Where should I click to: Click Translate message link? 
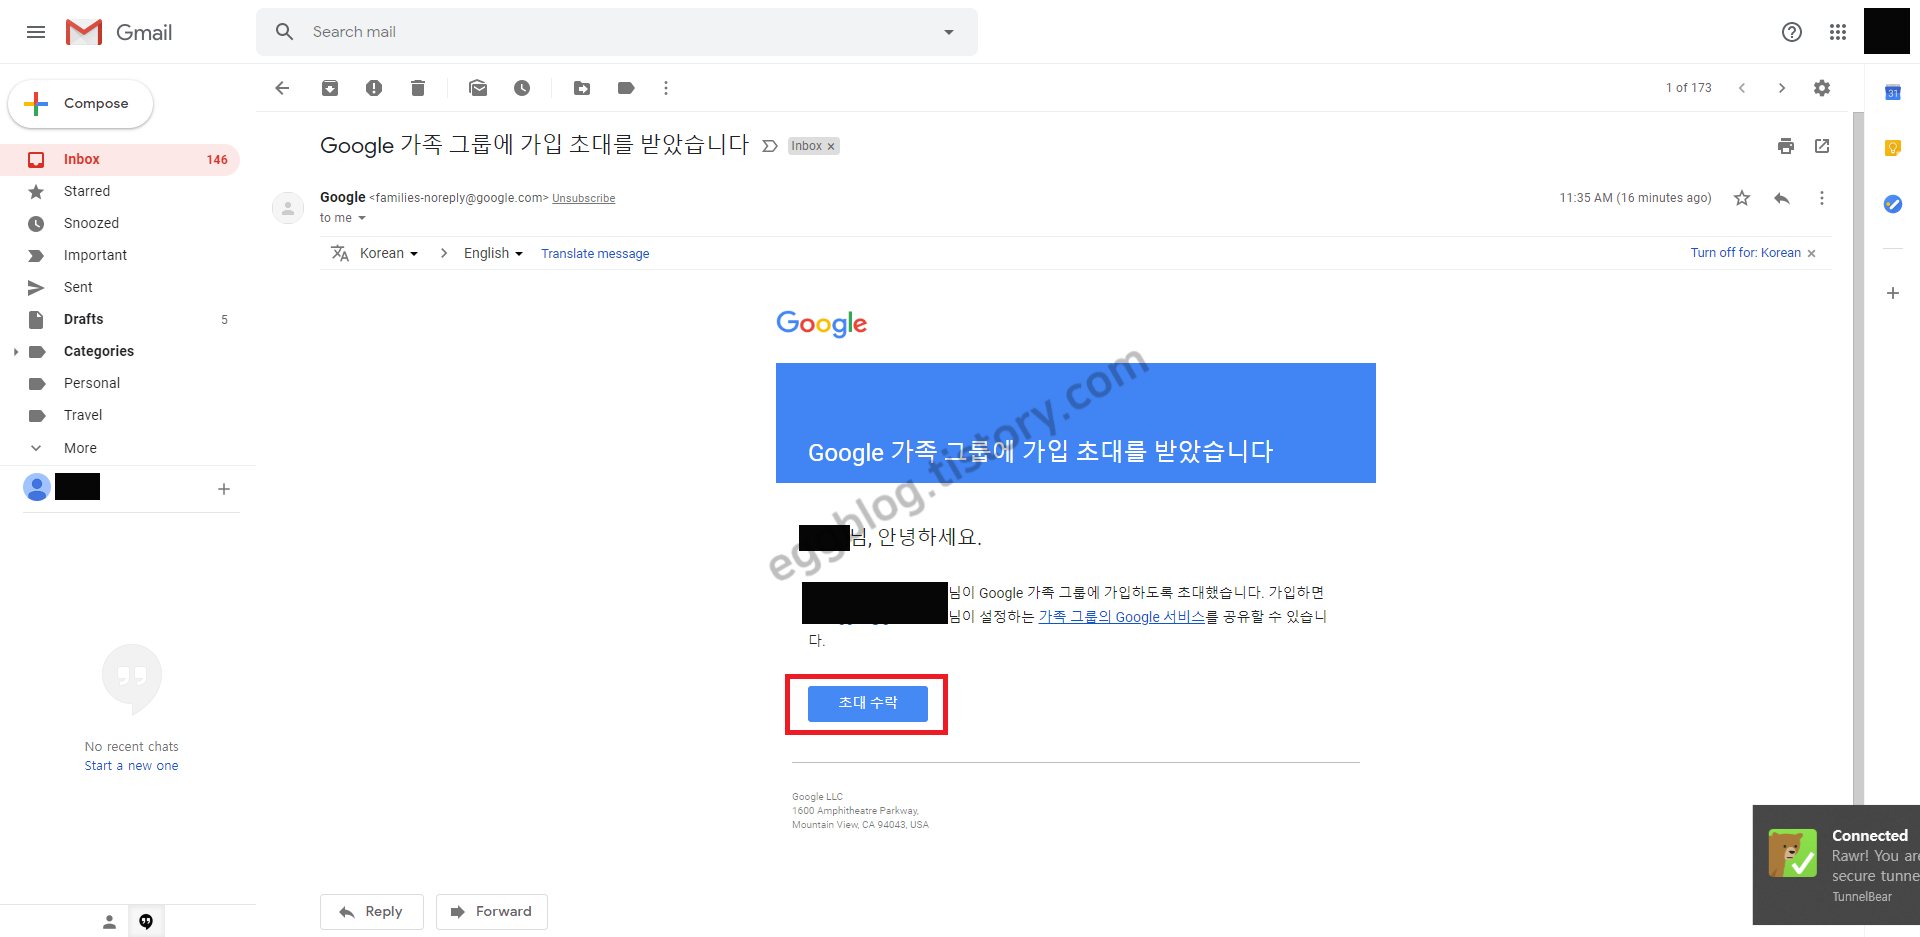[x=595, y=254]
